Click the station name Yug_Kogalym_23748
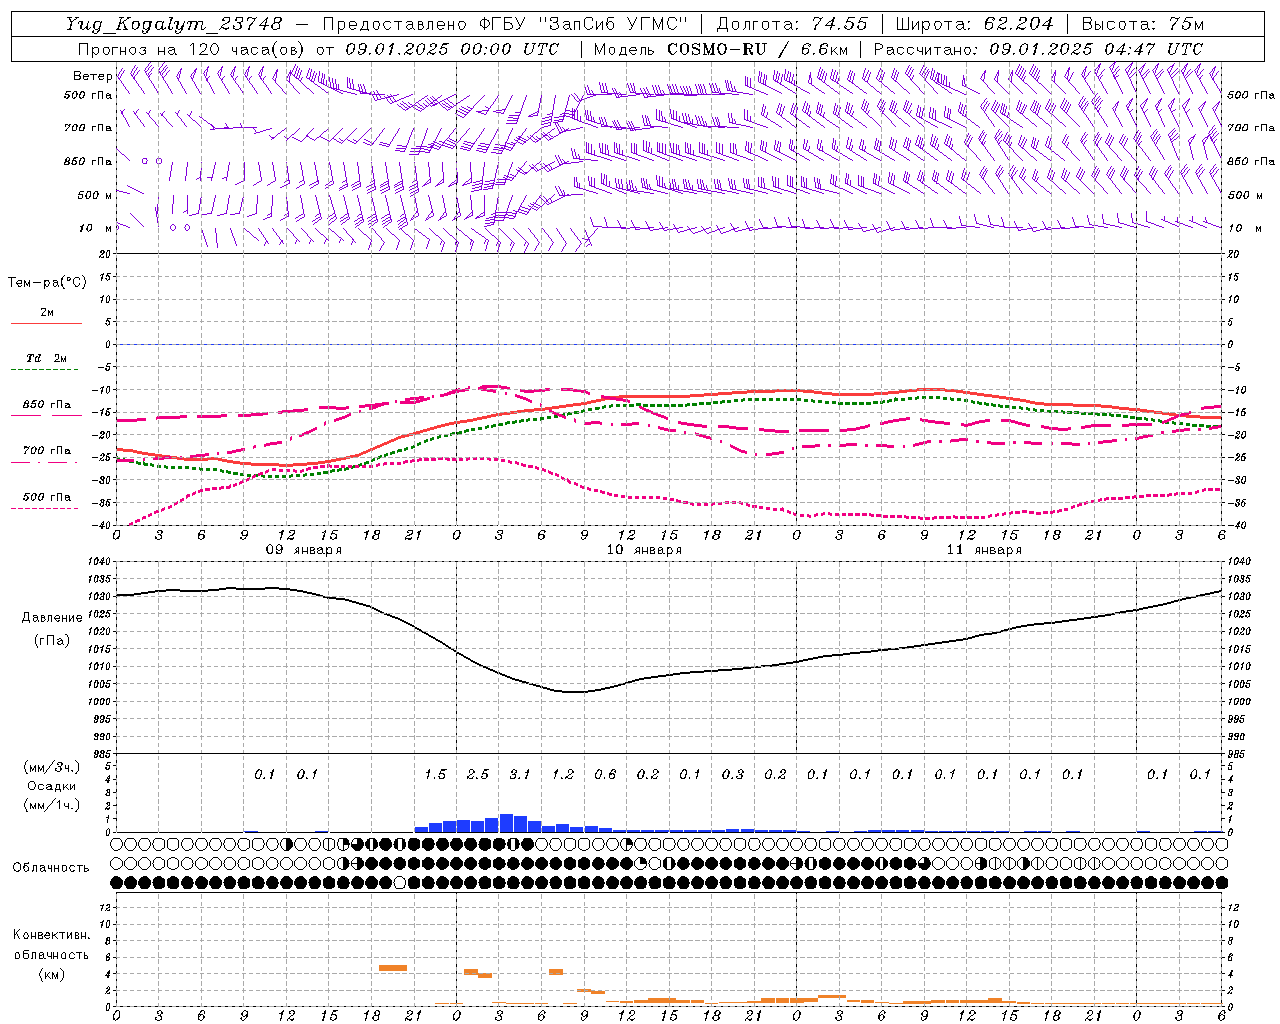Viewport: 1280px width, 1024px height. (174, 24)
